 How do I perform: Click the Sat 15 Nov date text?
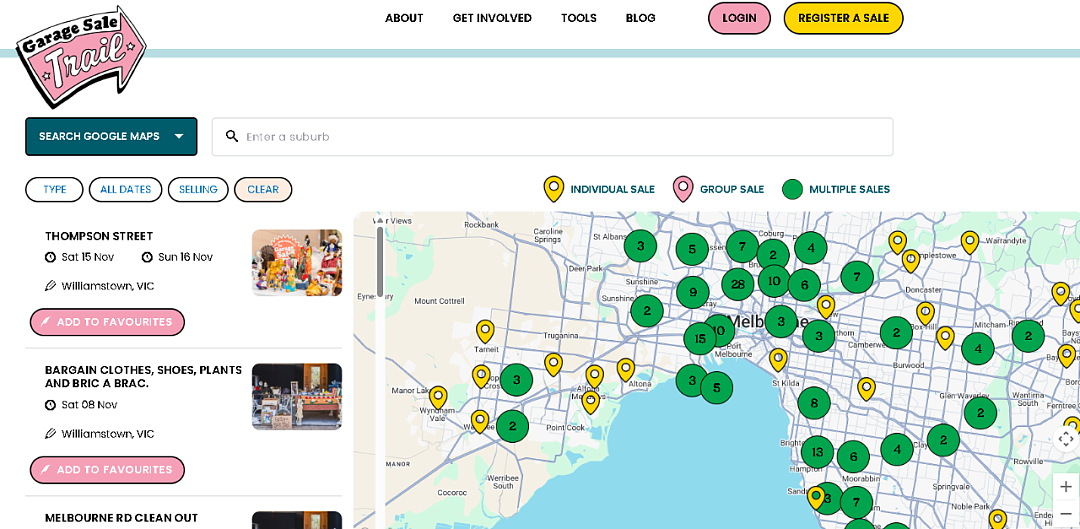pyautogui.click(x=87, y=257)
